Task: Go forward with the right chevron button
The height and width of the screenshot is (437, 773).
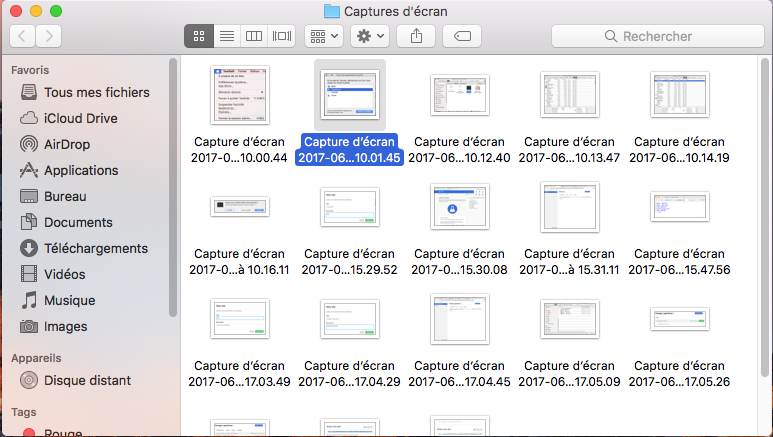Action: tap(49, 36)
